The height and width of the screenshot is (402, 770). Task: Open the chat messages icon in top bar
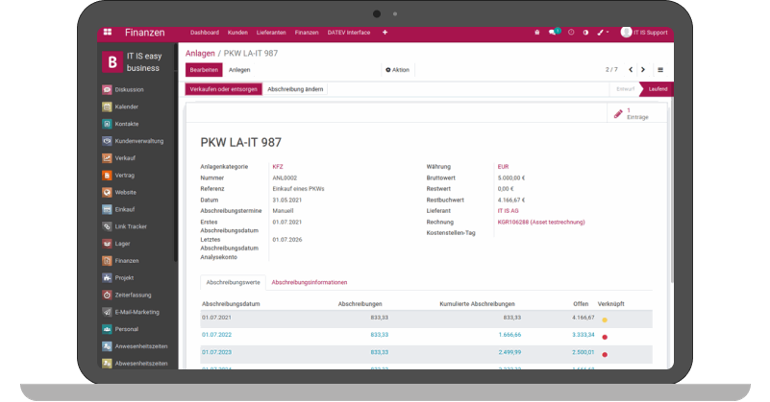tap(553, 32)
